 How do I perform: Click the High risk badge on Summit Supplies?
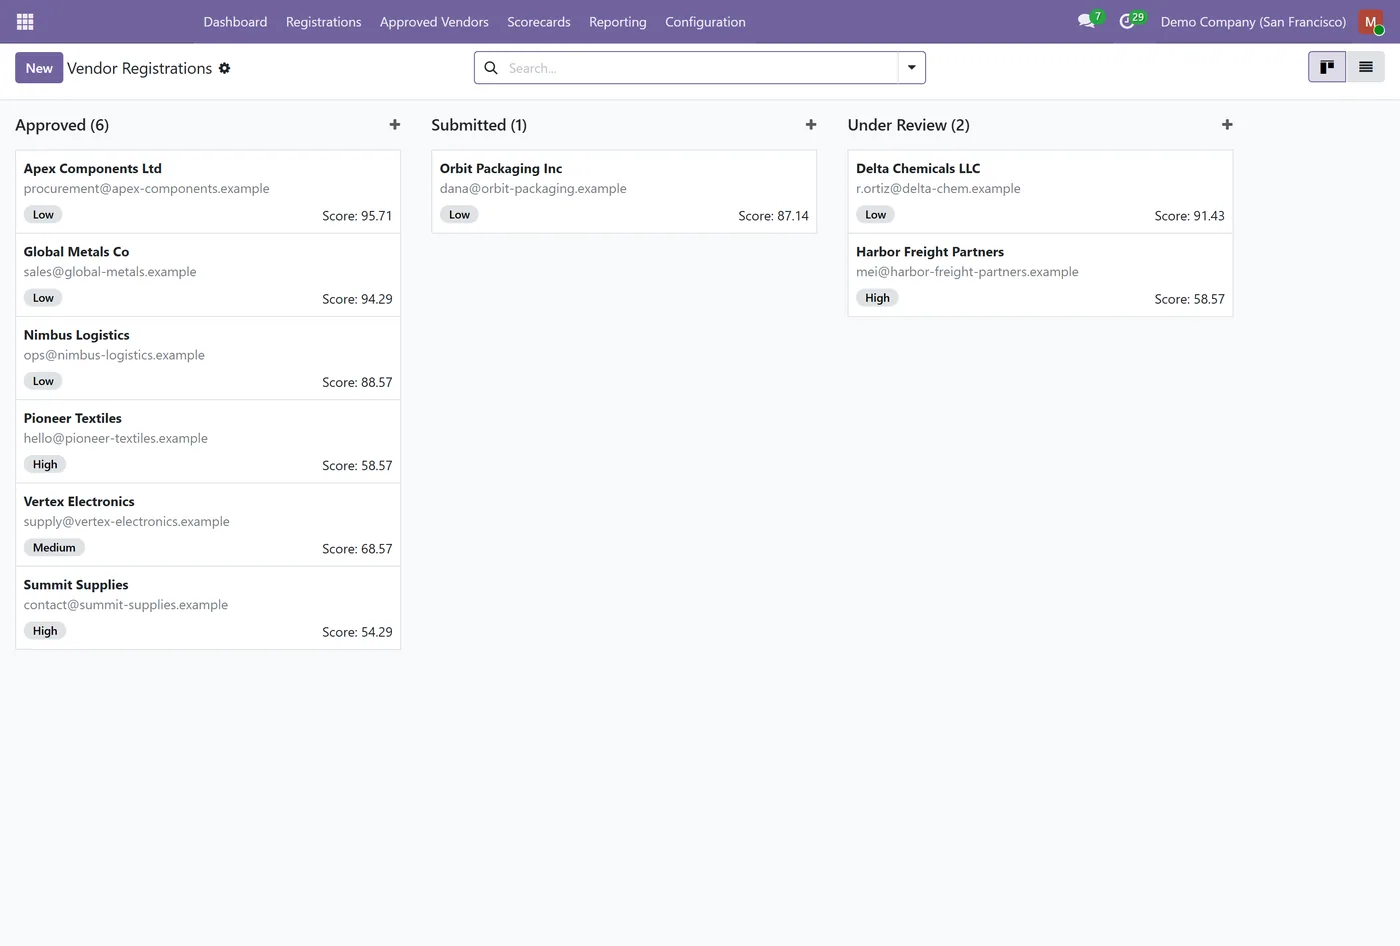(45, 631)
